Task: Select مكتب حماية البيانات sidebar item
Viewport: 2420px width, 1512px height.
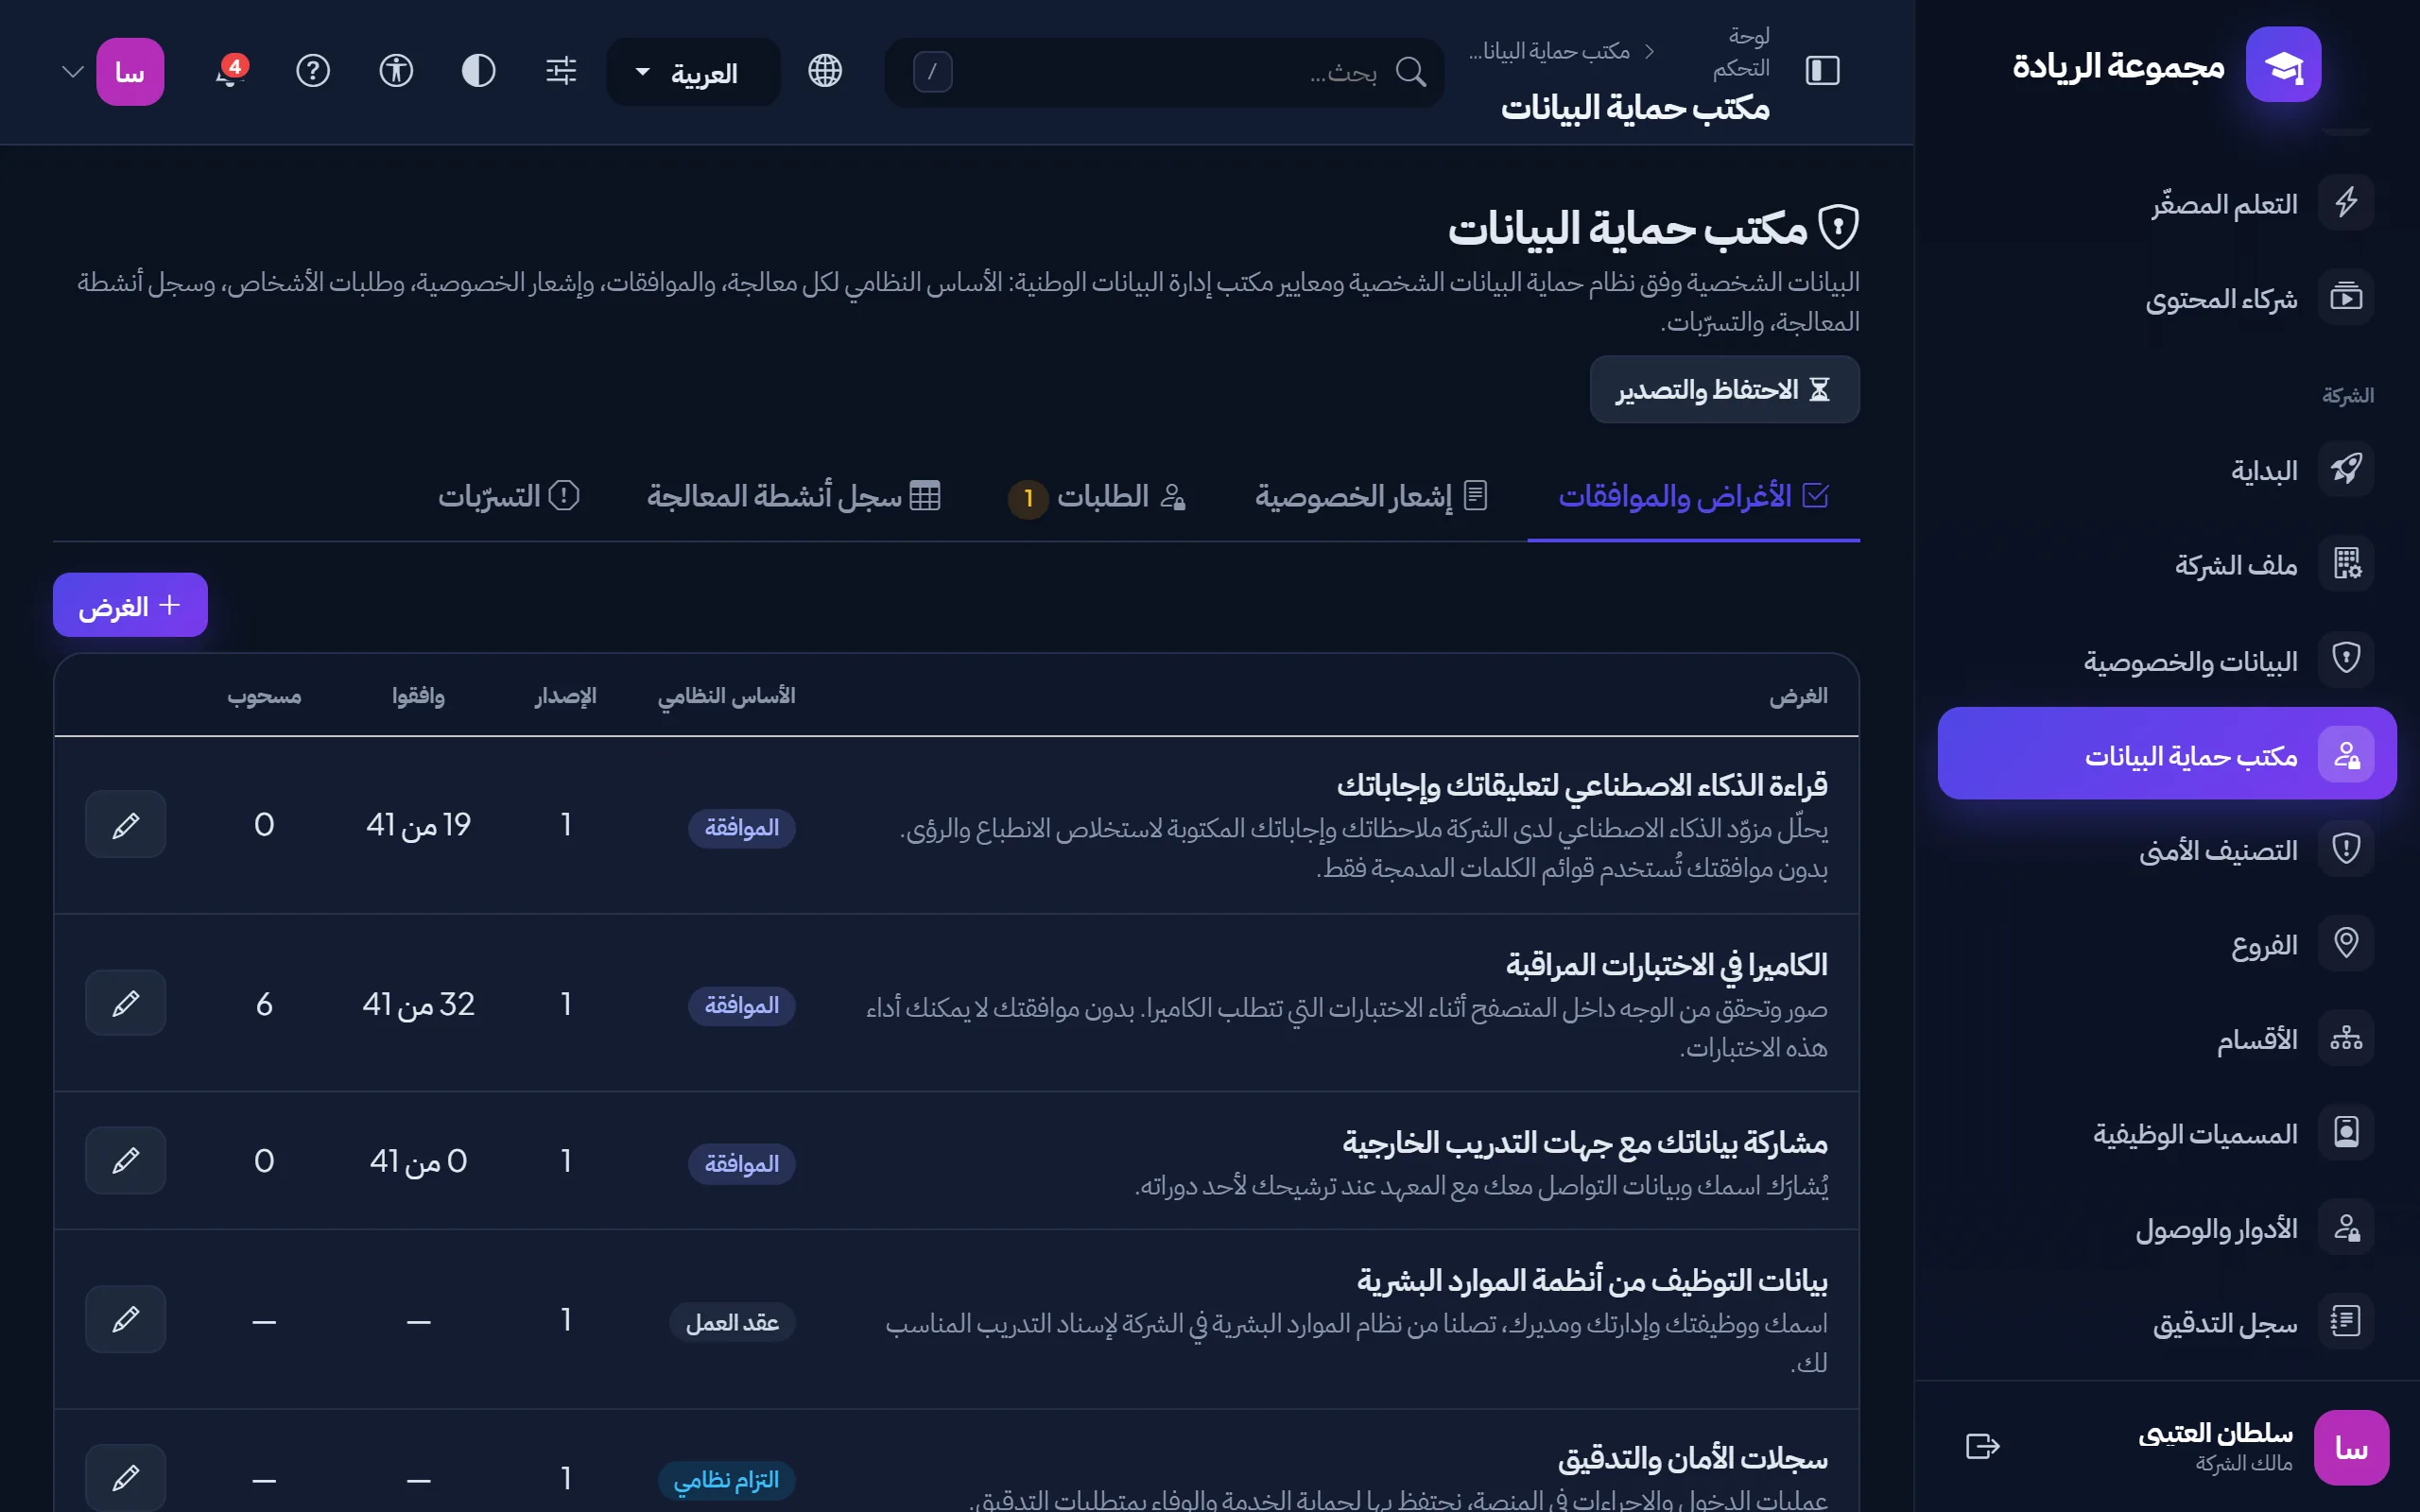Action: (x=2167, y=754)
